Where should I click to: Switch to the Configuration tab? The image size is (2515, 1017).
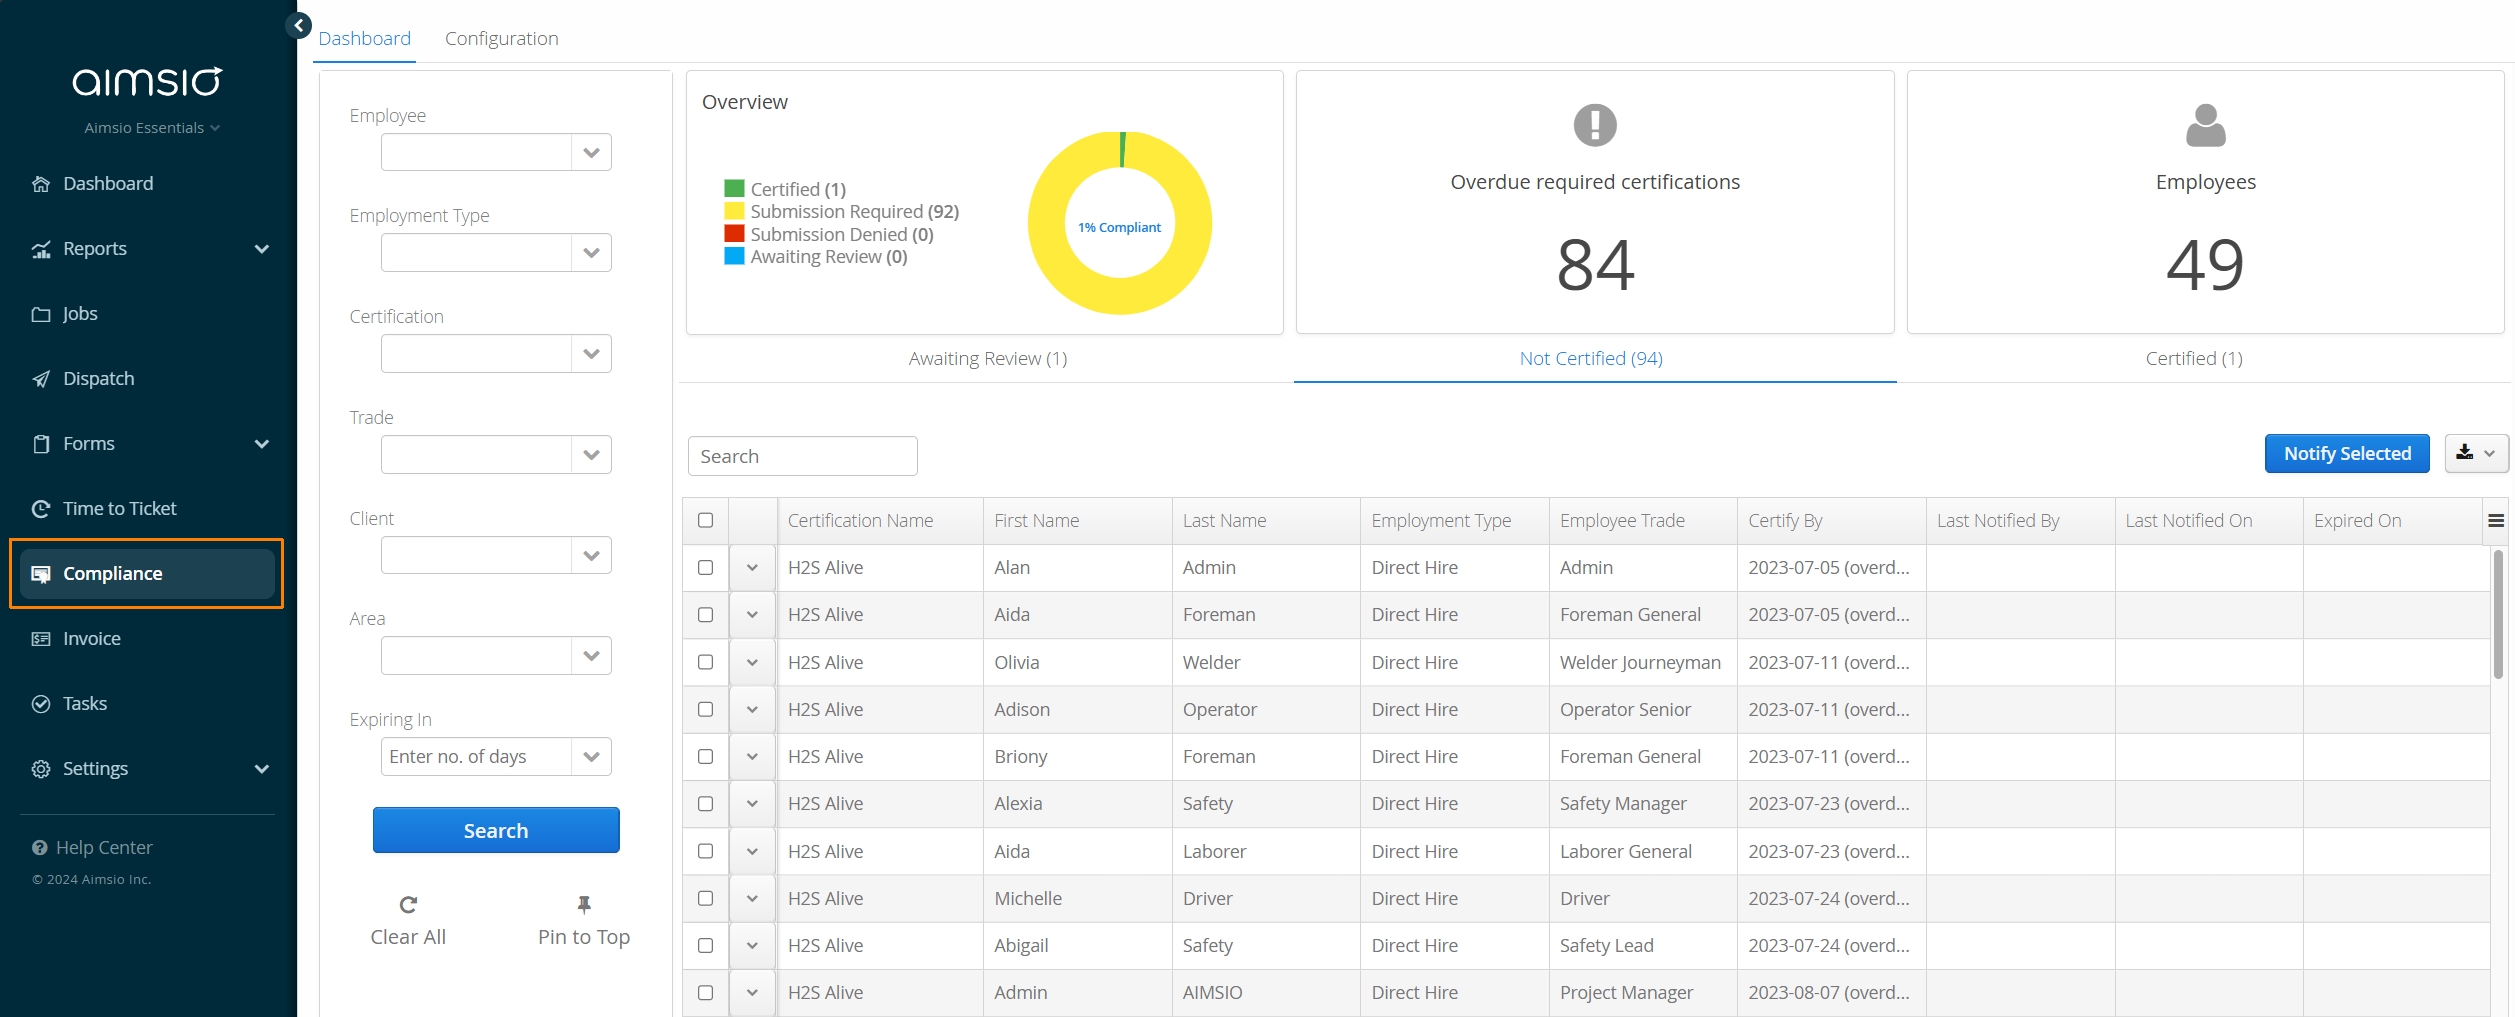click(502, 38)
